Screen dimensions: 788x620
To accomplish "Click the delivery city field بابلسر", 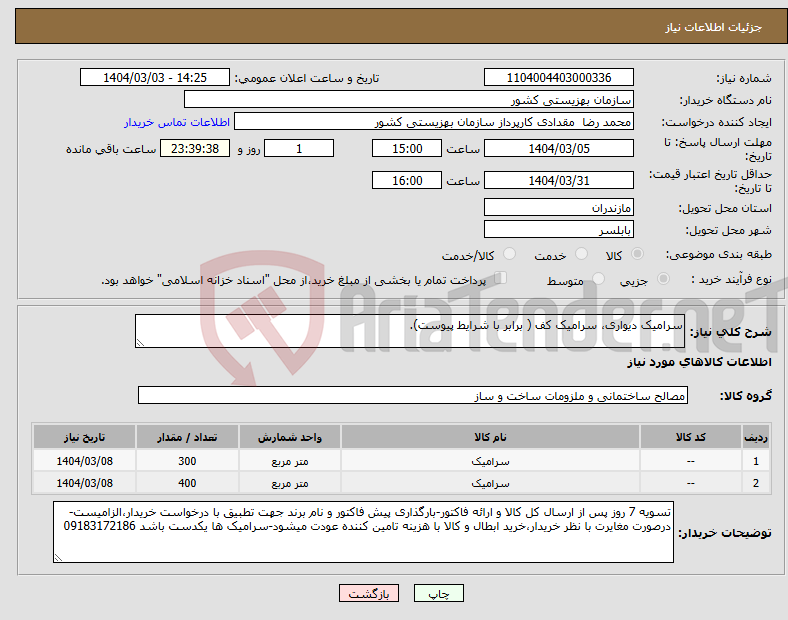I will tap(558, 230).
